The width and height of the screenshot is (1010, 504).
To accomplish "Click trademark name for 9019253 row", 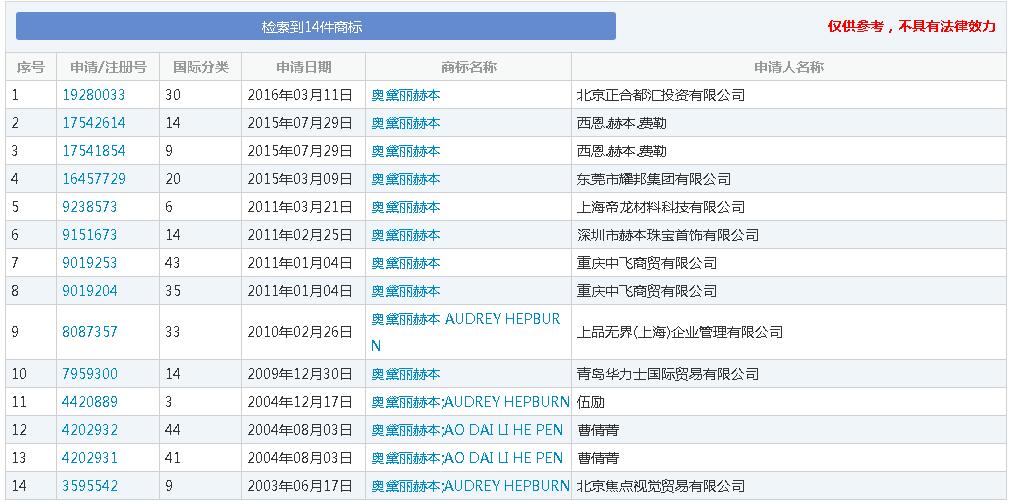I will click(406, 263).
